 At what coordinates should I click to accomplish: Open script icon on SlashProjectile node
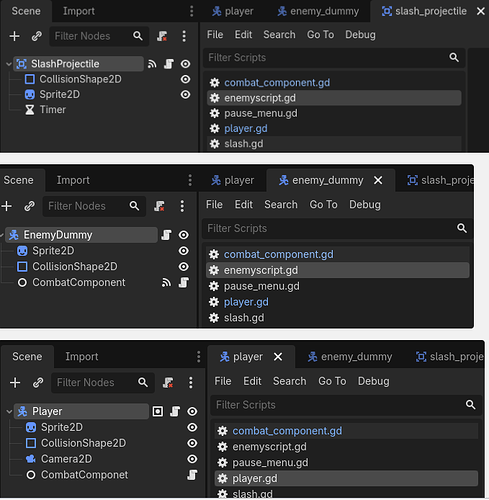pyautogui.click(x=169, y=64)
